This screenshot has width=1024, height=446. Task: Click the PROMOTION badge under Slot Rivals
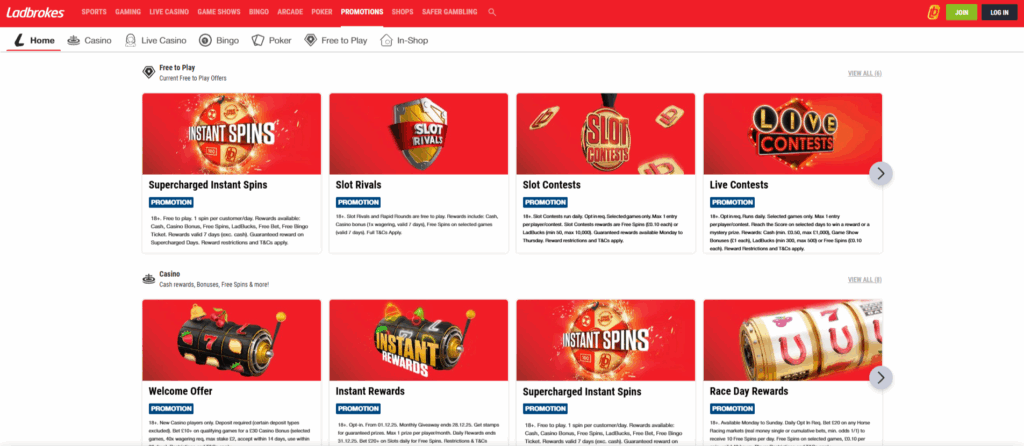(358, 202)
